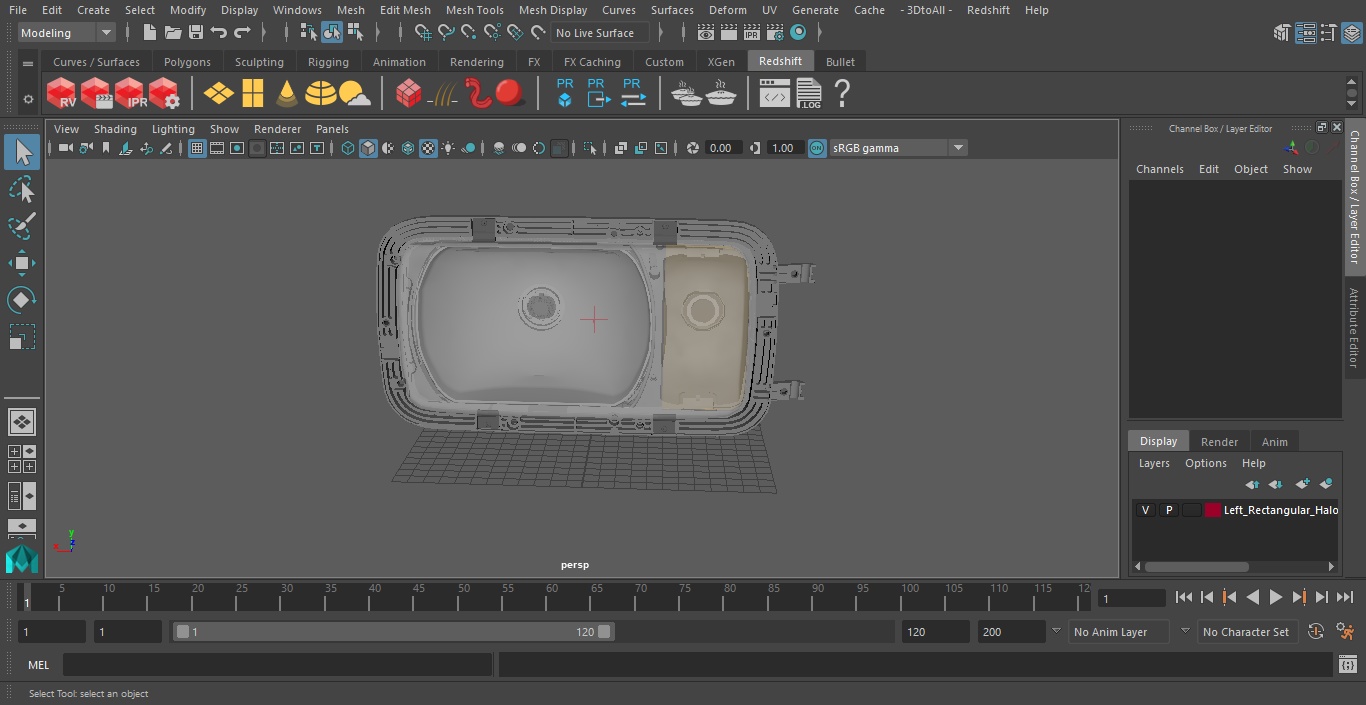Activate the Scale tool in toolbox

pos(22,337)
